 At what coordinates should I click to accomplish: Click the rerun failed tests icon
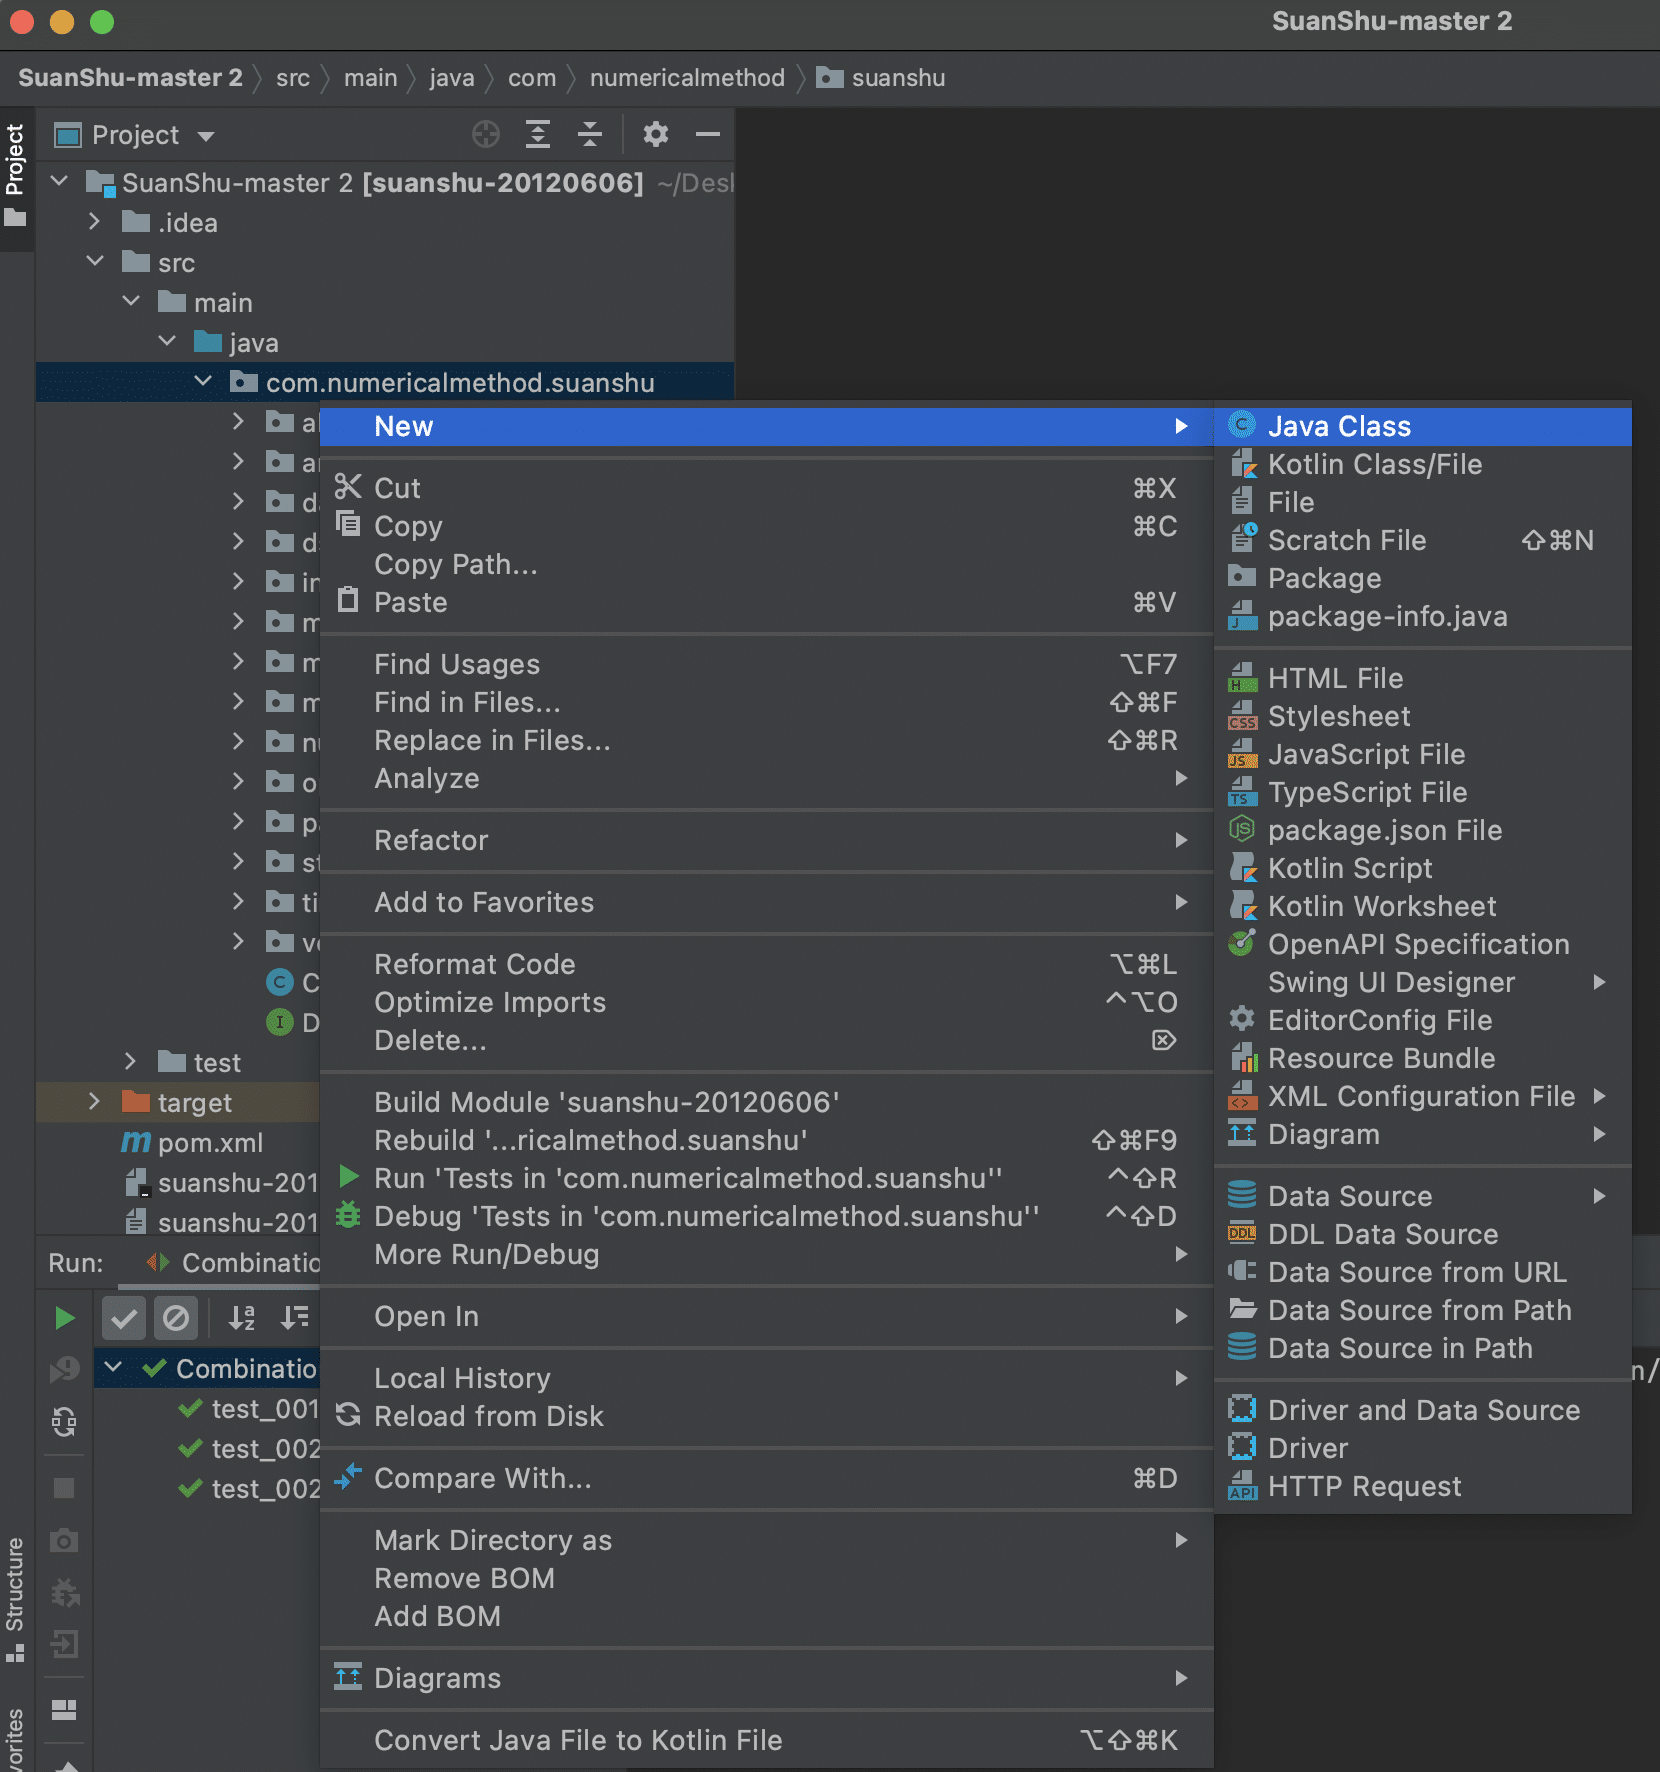(64, 1368)
